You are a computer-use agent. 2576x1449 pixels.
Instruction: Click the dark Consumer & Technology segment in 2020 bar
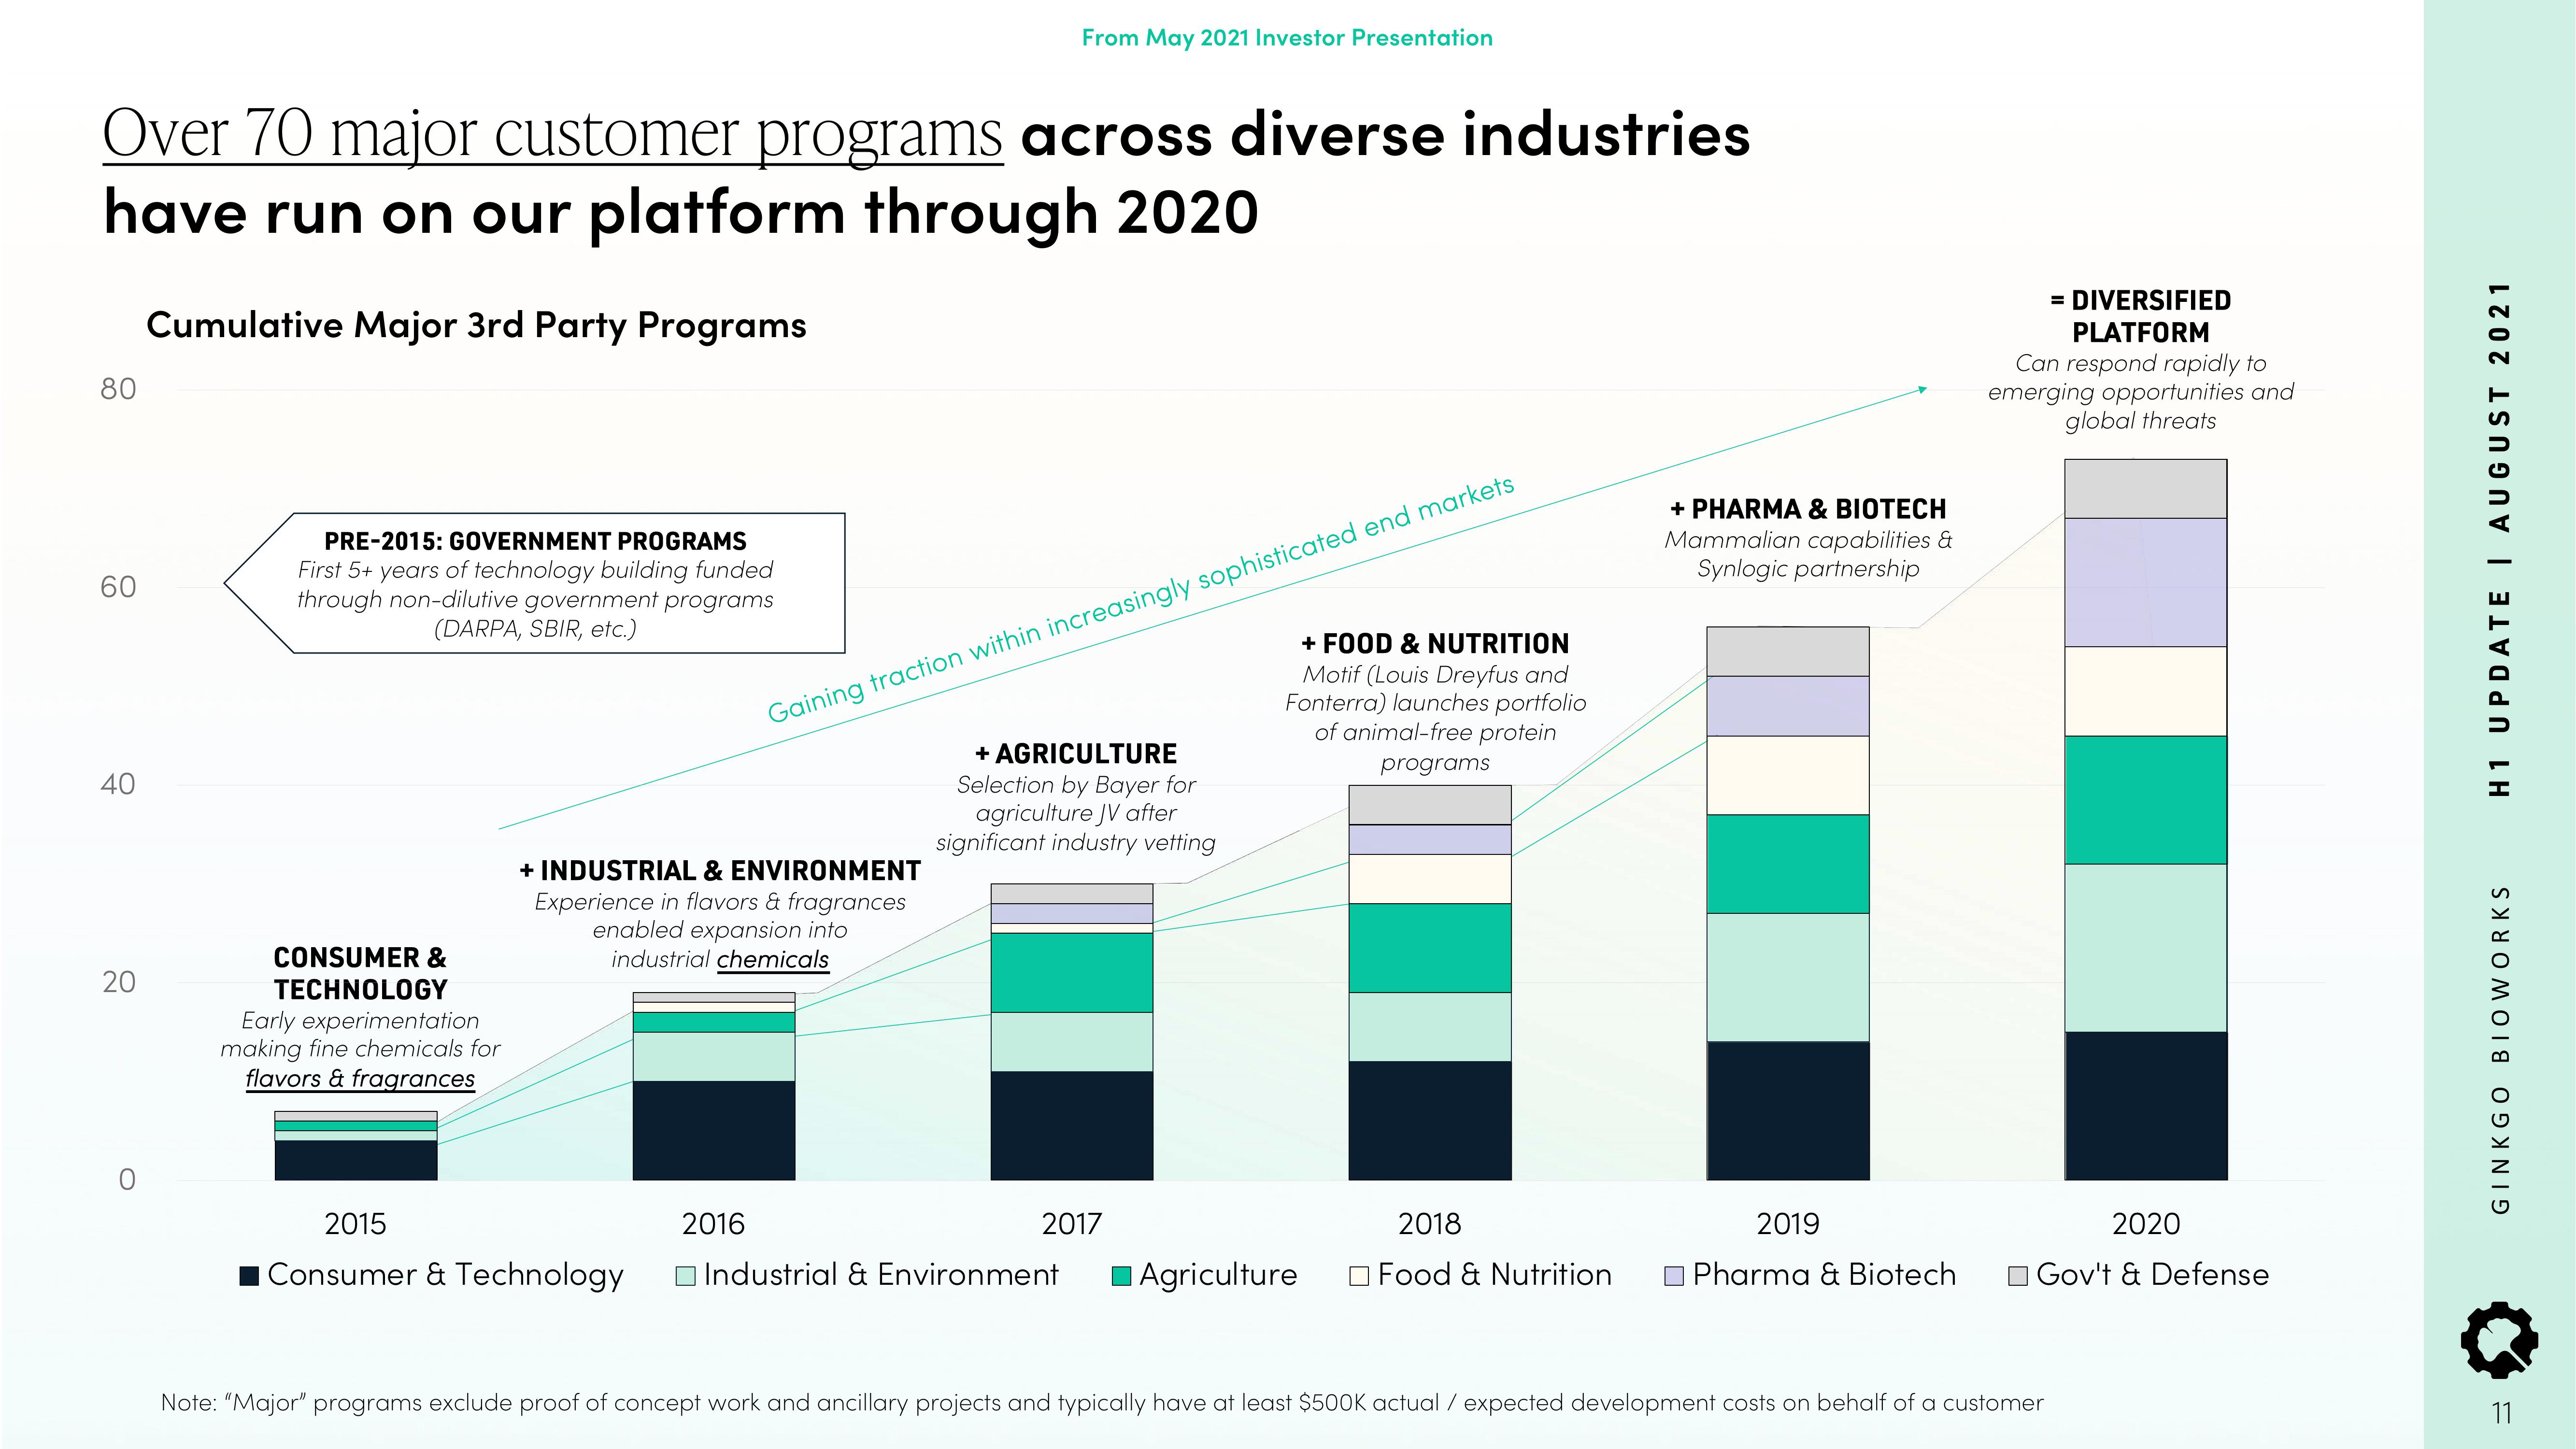click(2146, 1106)
